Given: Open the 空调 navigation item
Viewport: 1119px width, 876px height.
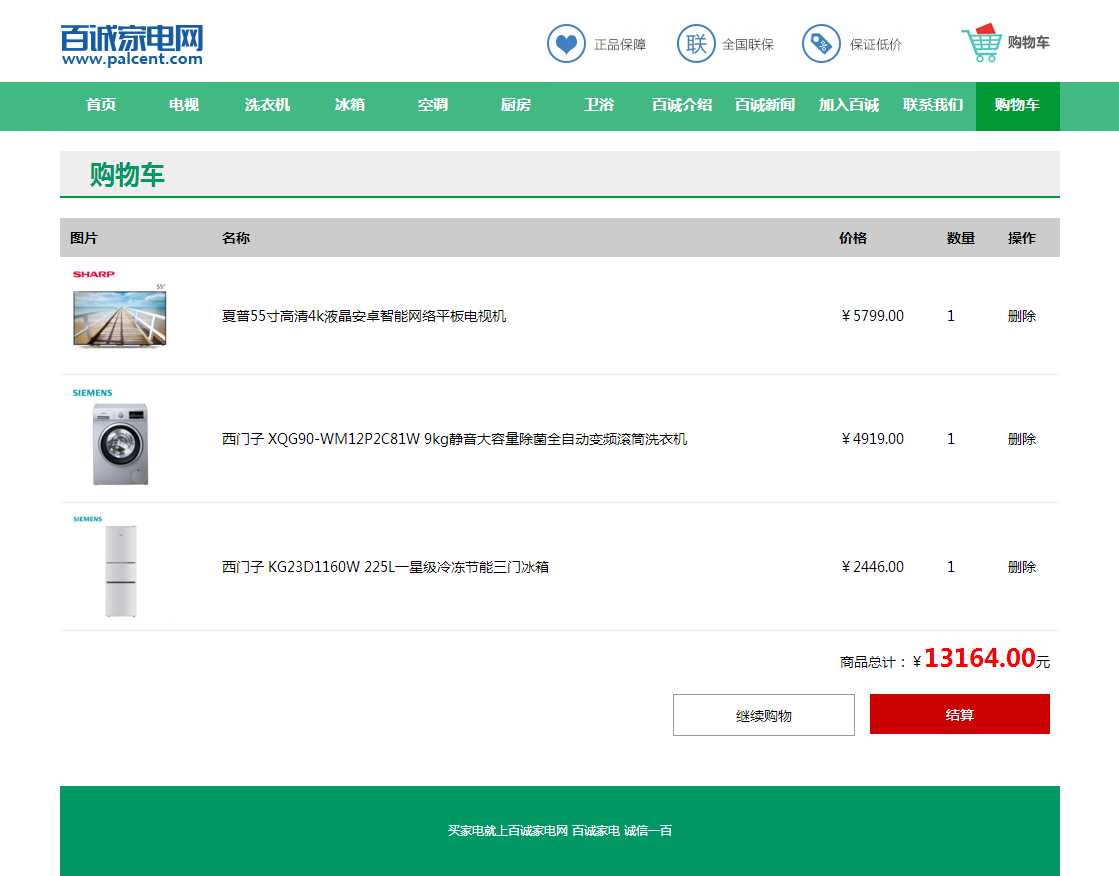Looking at the screenshot, I should (433, 105).
